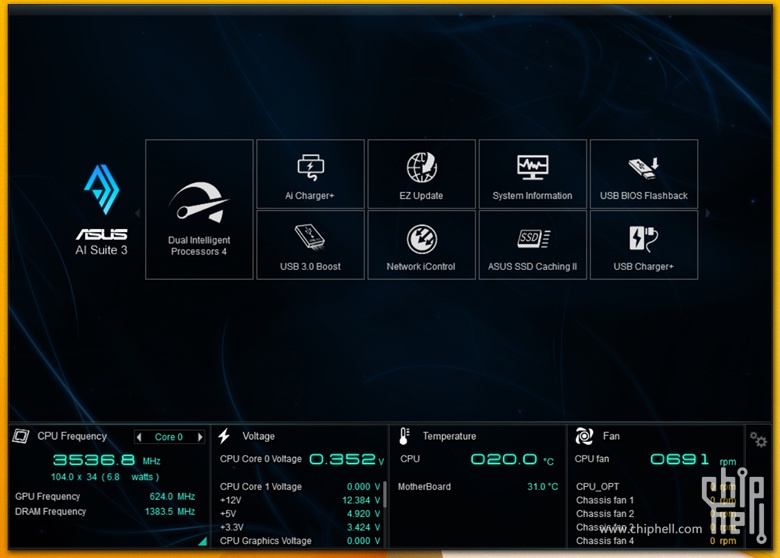Viewport: 780px width, 558px height.
Task: Click the CPU Graphics Voltage row
Action: 300,541
